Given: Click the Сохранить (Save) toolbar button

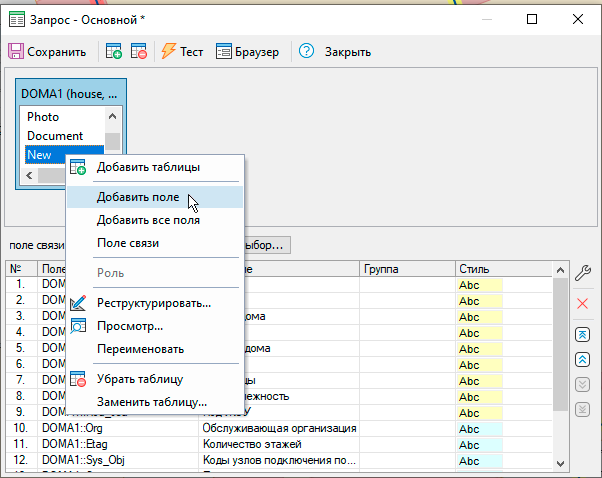Looking at the screenshot, I should pos(48,52).
